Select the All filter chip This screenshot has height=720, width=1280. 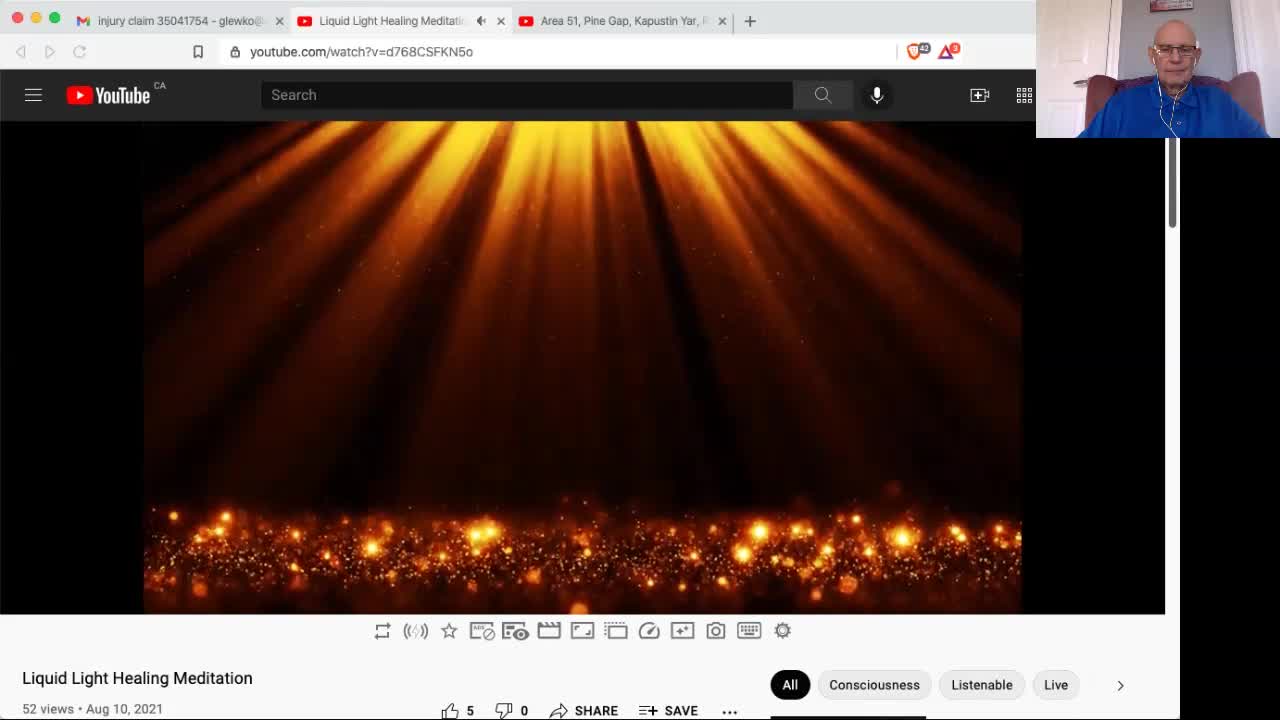tap(790, 685)
